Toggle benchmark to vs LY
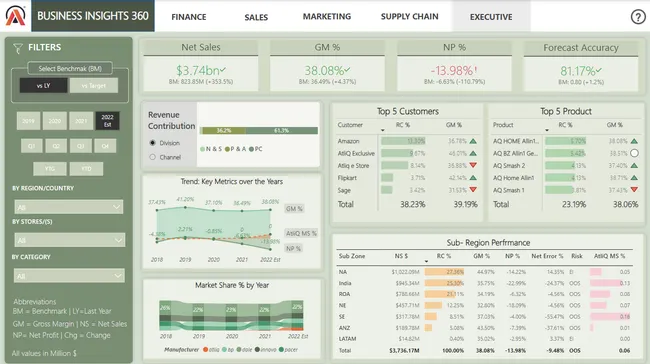The image size is (650, 364). 44,86
